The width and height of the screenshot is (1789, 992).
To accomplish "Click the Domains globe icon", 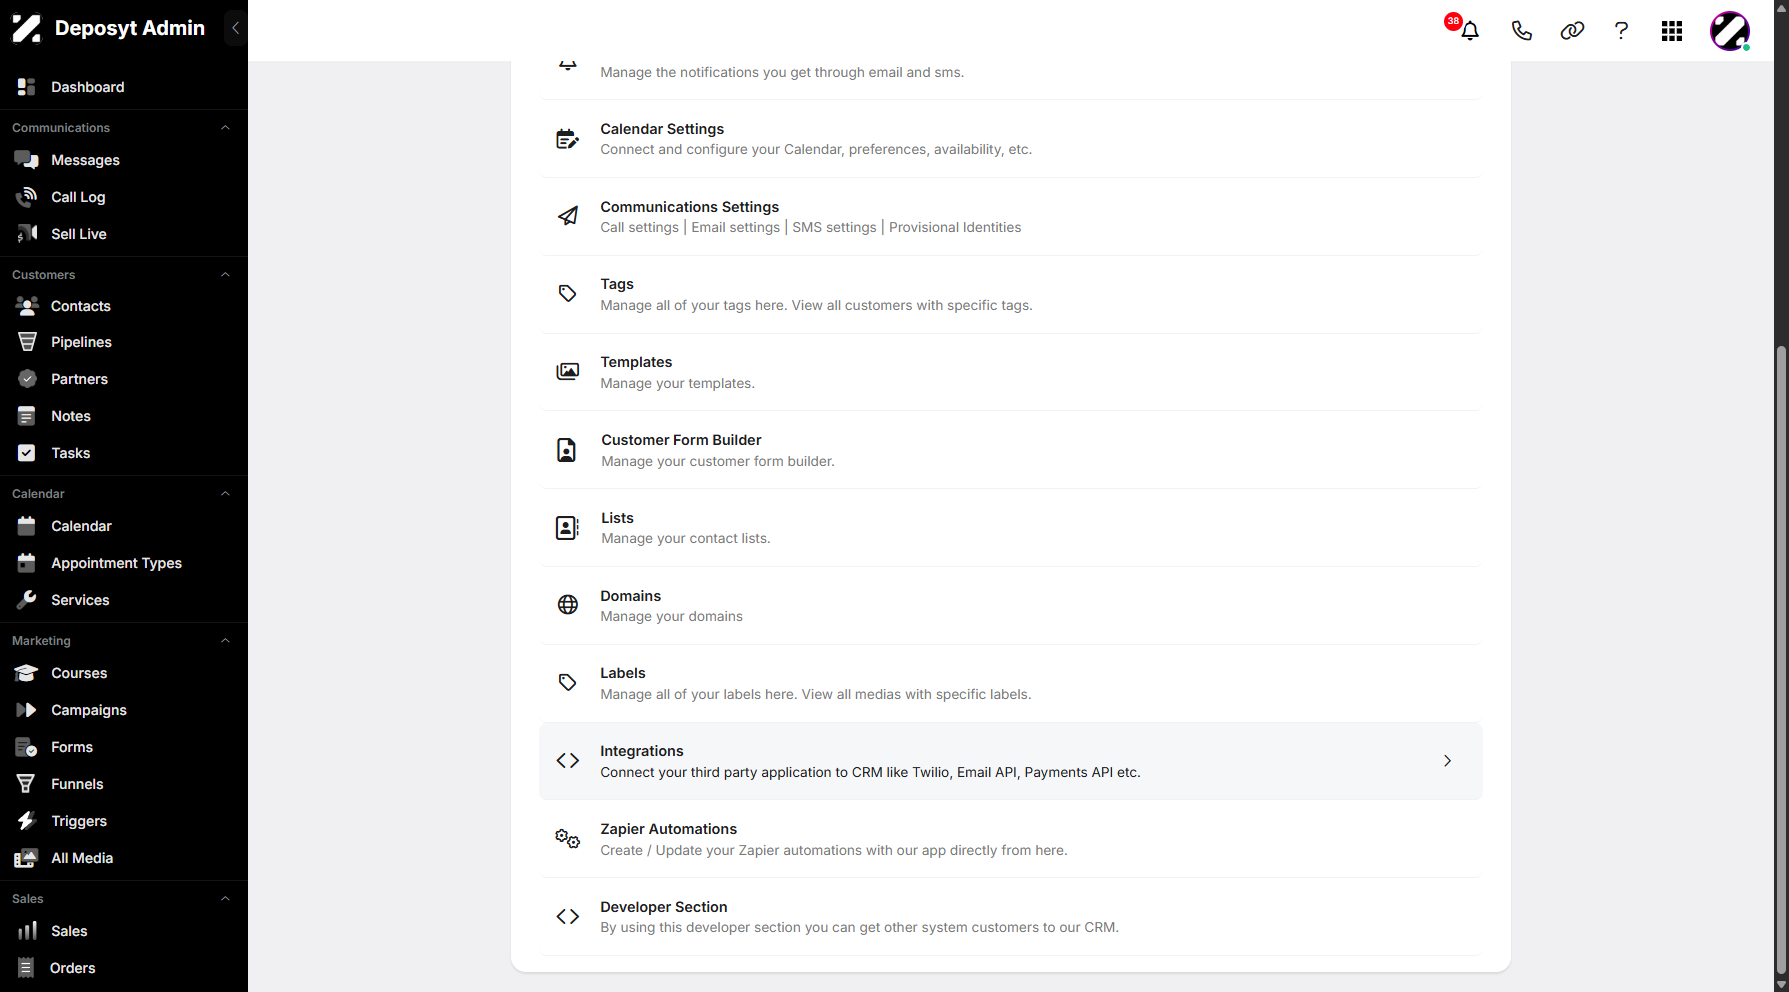I will tap(567, 605).
